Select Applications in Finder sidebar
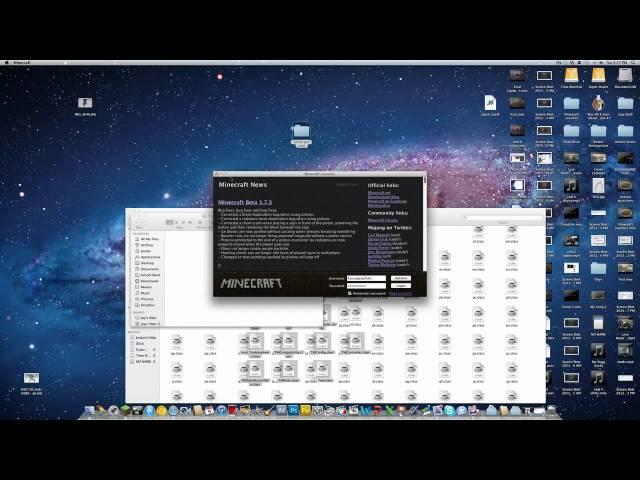Viewport: 640px width, 480px height. coord(147,257)
